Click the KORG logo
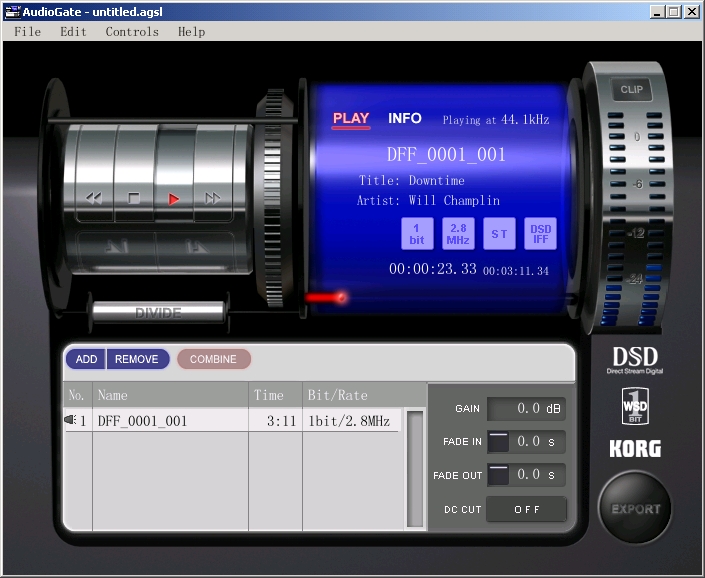The height and width of the screenshot is (578, 705). click(635, 449)
